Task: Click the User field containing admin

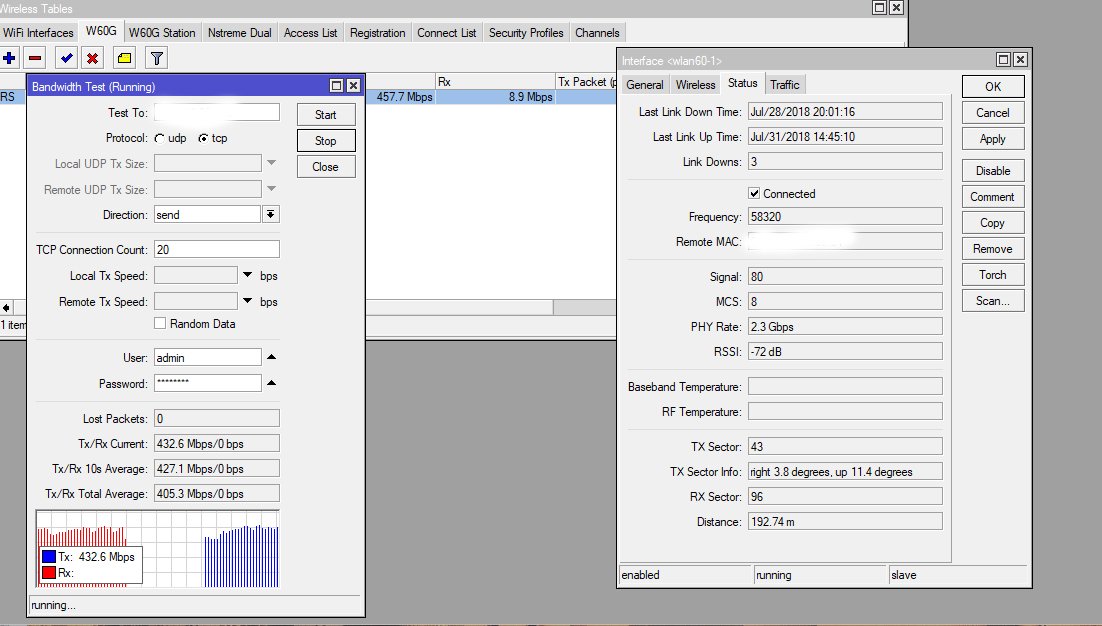Action: (x=207, y=358)
